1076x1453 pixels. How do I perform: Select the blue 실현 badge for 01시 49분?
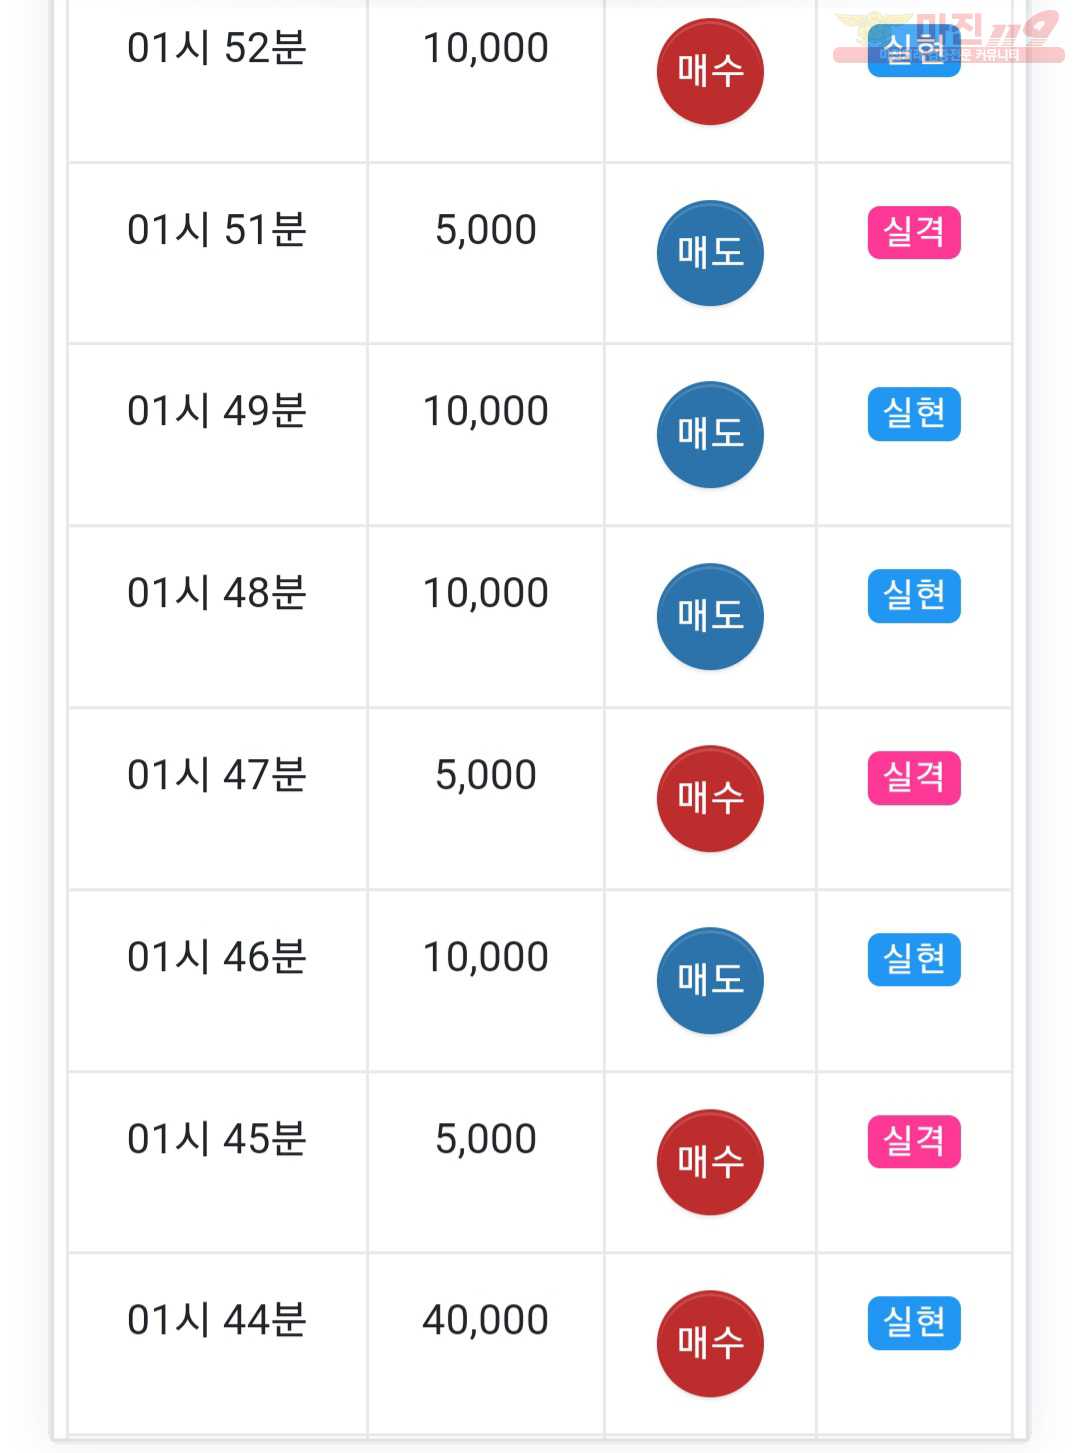914,413
